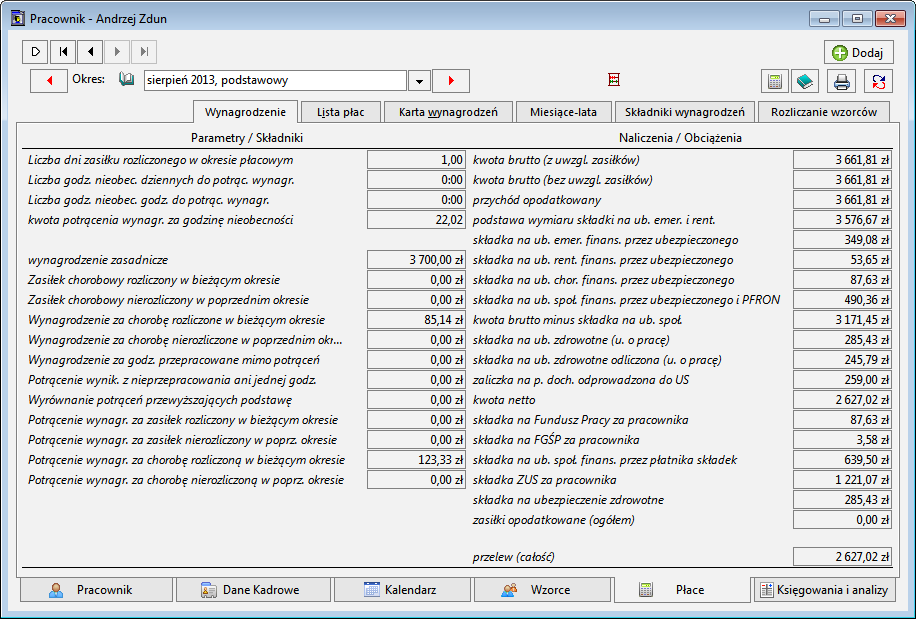Open the calculator tool
Viewport: 916px width, 619px height.
[775, 81]
